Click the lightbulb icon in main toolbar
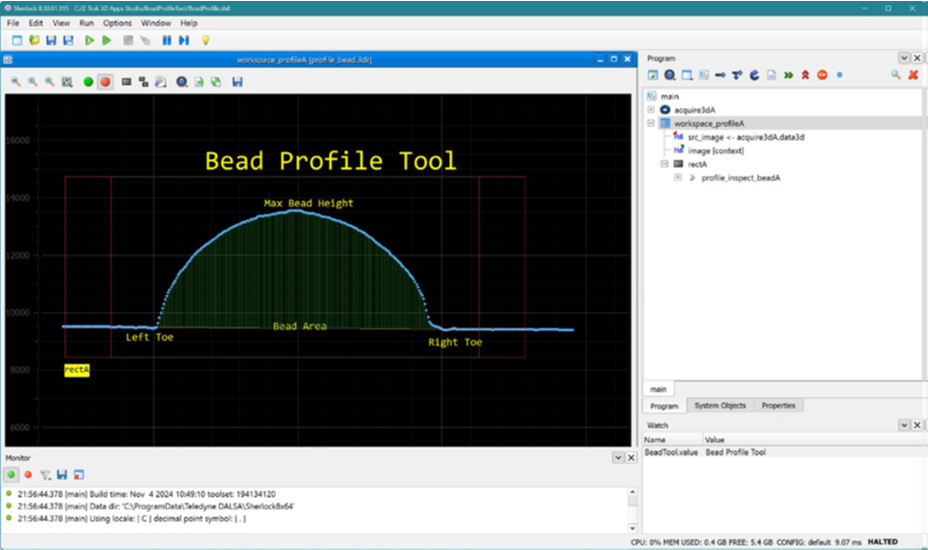The height and width of the screenshot is (550, 928). point(206,40)
